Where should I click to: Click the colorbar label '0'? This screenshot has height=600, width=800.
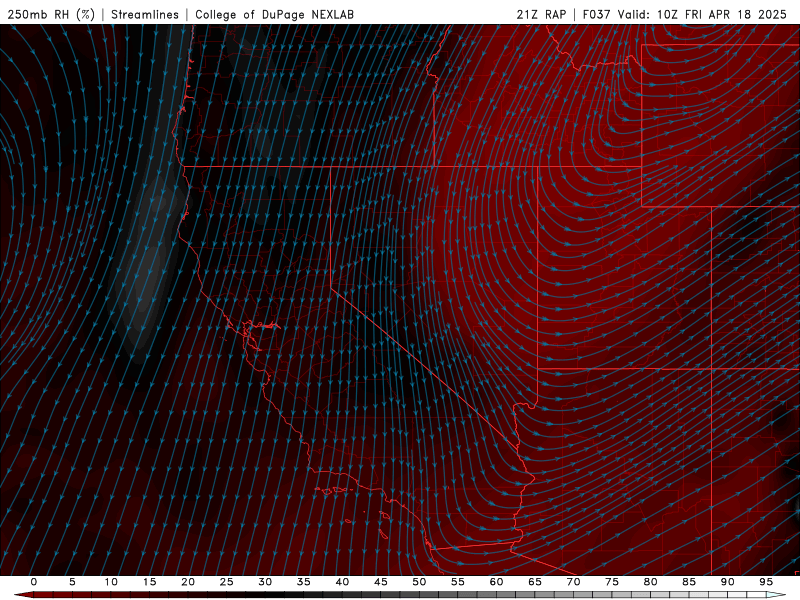(34, 582)
